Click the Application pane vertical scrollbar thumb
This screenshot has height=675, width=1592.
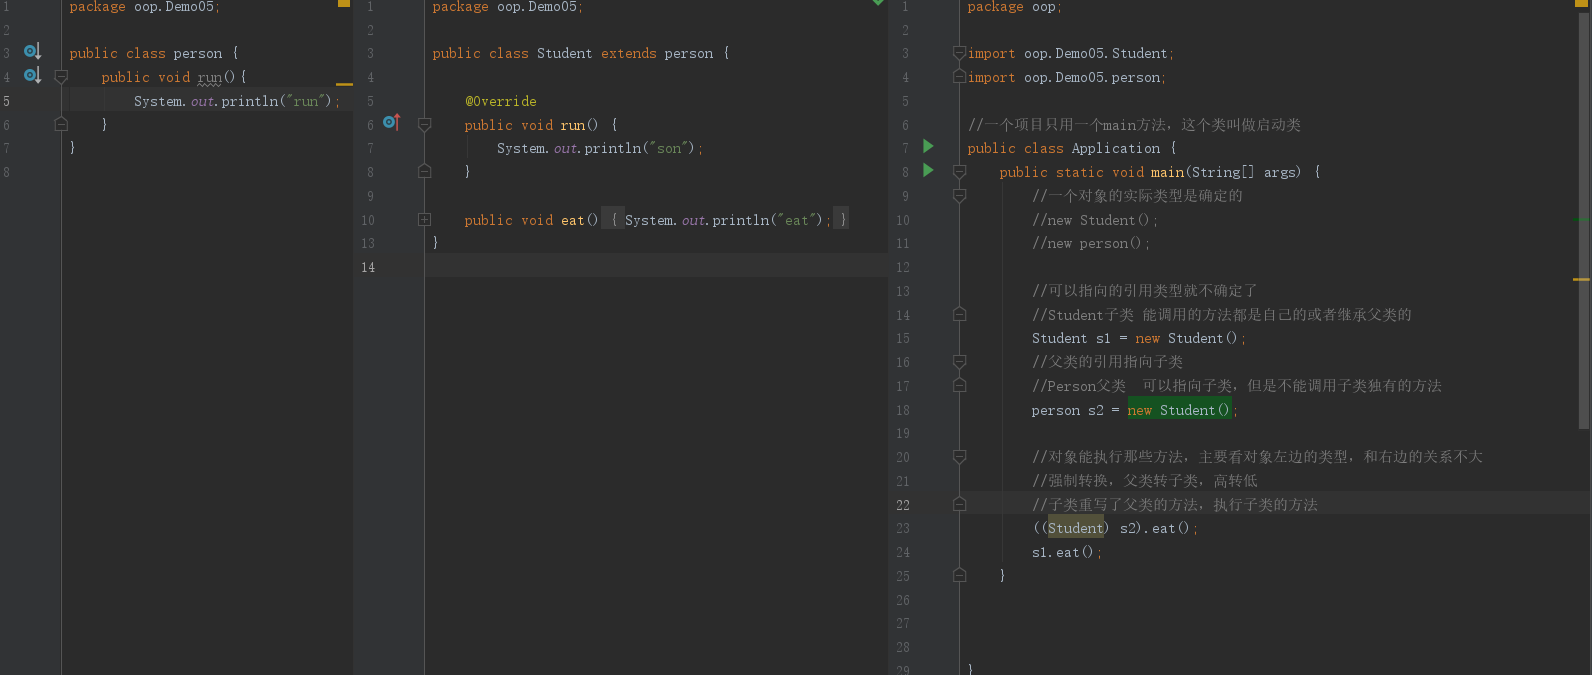pyautogui.click(x=1583, y=221)
